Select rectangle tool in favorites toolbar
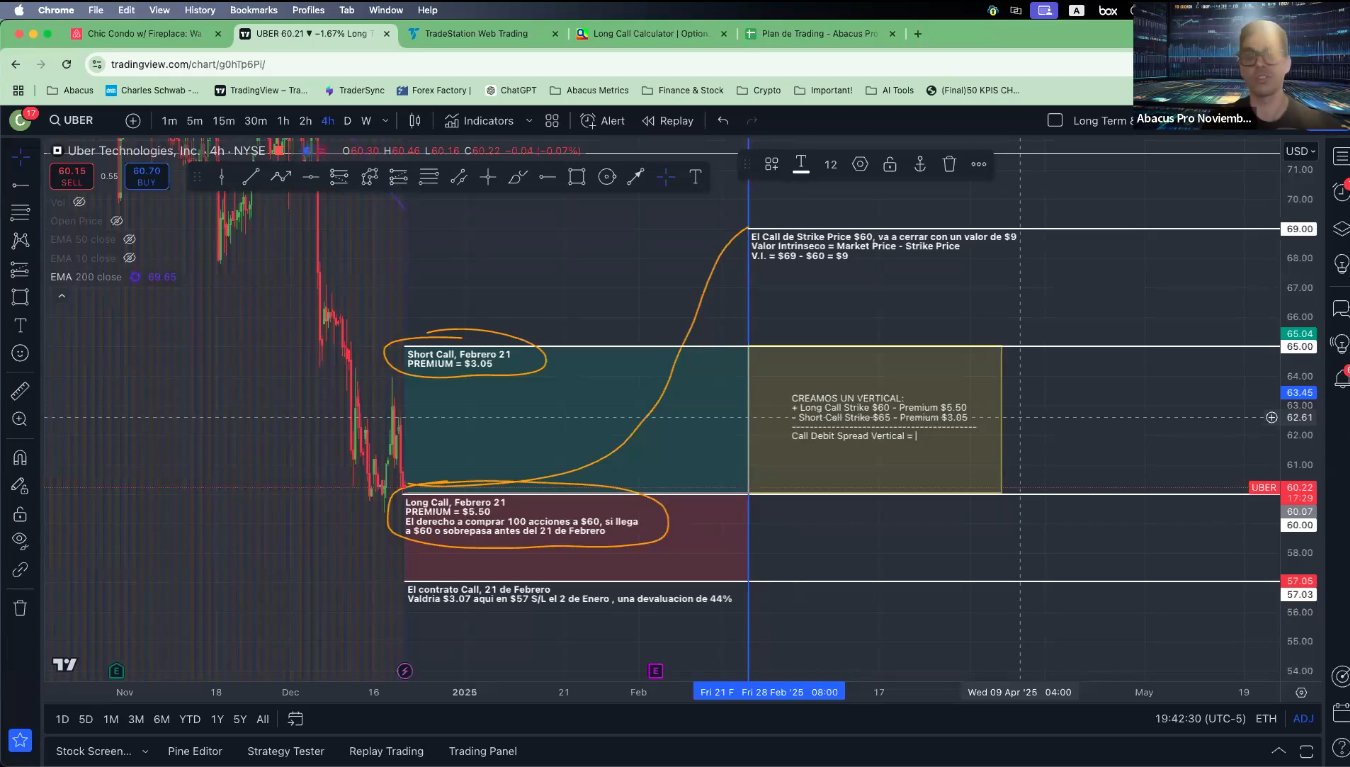This screenshot has width=1350, height=767. [577, 177]
